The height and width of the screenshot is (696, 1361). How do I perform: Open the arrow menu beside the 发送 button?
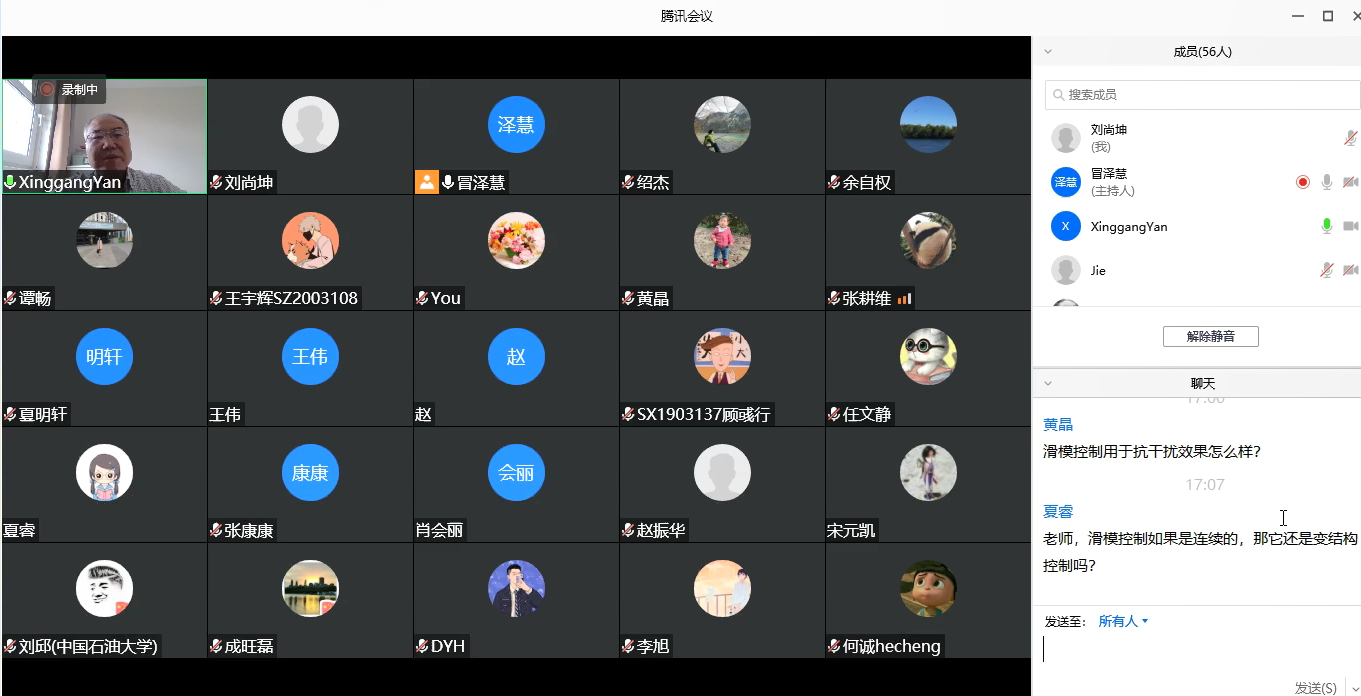click(1355, 688)
